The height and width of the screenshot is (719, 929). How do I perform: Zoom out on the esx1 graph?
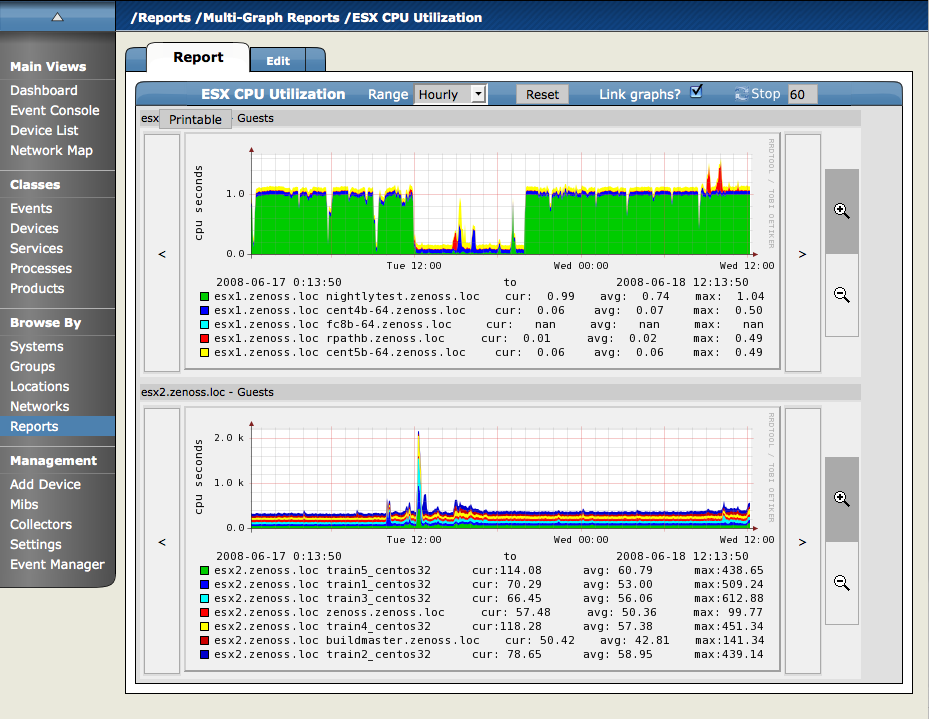841,295
